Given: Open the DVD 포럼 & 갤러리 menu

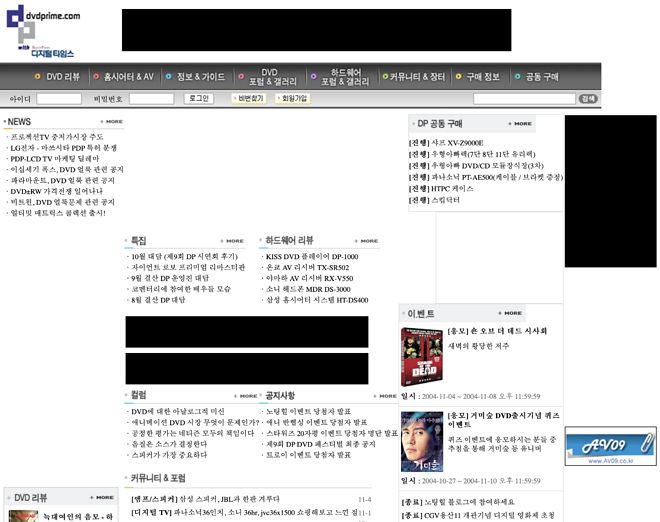Looking at the screenshot, I should coord(272,77).
